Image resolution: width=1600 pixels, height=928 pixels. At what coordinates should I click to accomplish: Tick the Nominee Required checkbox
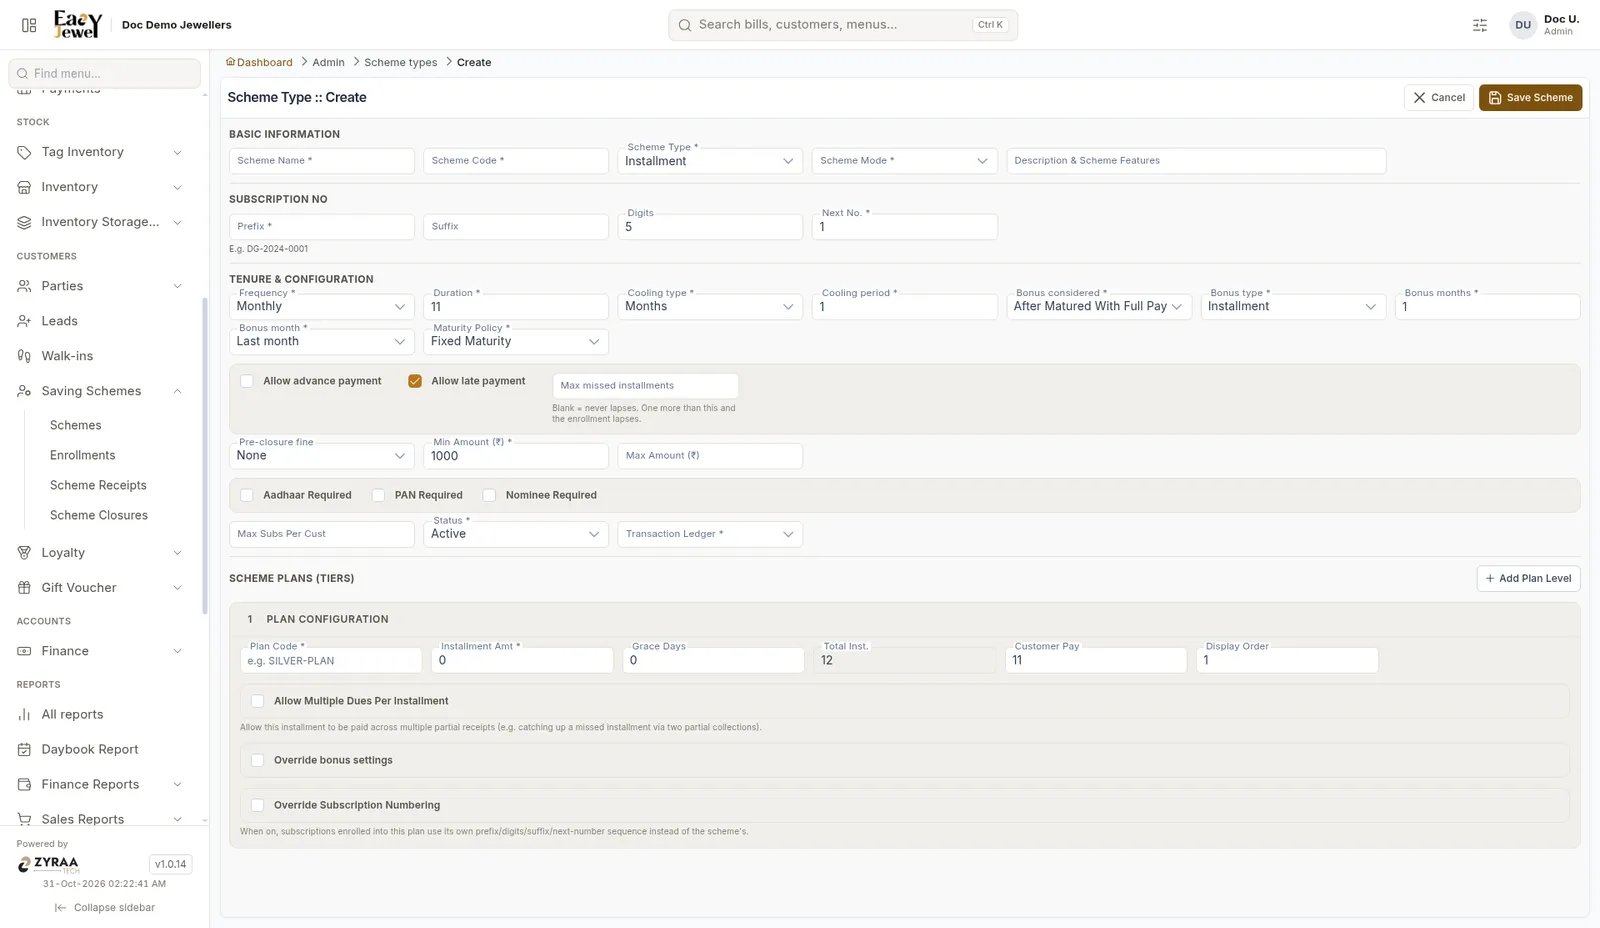[x=490, y=495]
